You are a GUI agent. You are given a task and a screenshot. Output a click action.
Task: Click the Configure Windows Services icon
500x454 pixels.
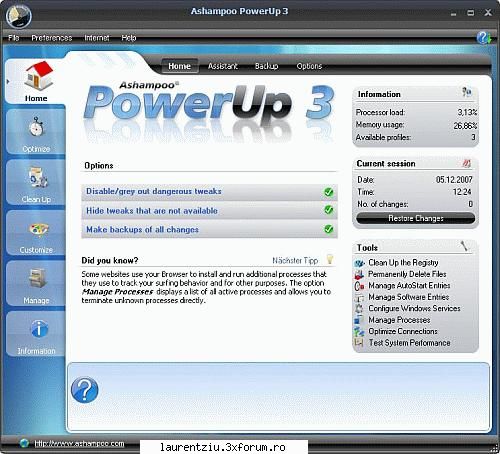(x=359, y=309)
